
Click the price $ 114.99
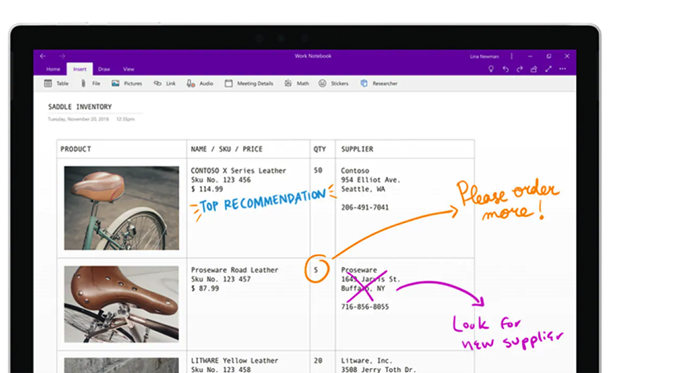point(207,189)
